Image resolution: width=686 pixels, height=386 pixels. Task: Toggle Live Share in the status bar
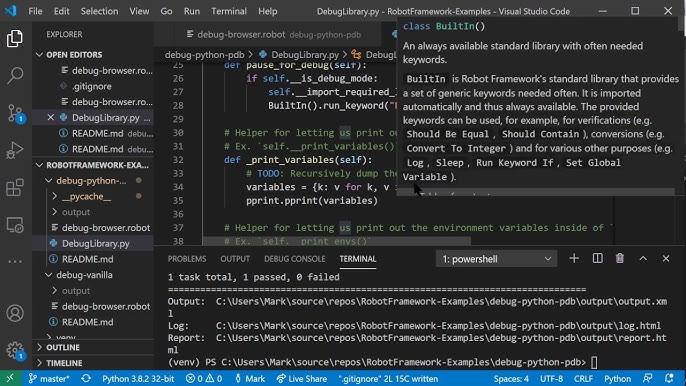[302, 379]
